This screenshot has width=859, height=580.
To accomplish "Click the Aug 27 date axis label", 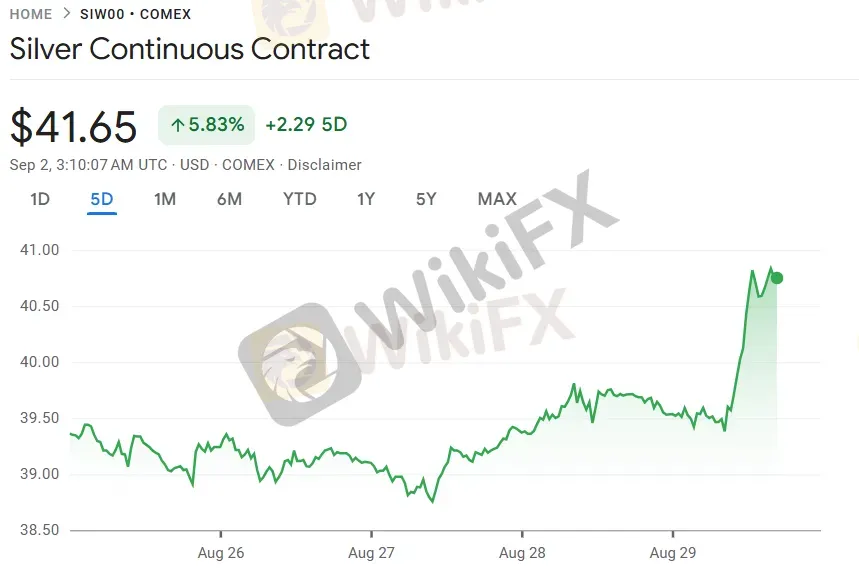I will coord(371,553).
